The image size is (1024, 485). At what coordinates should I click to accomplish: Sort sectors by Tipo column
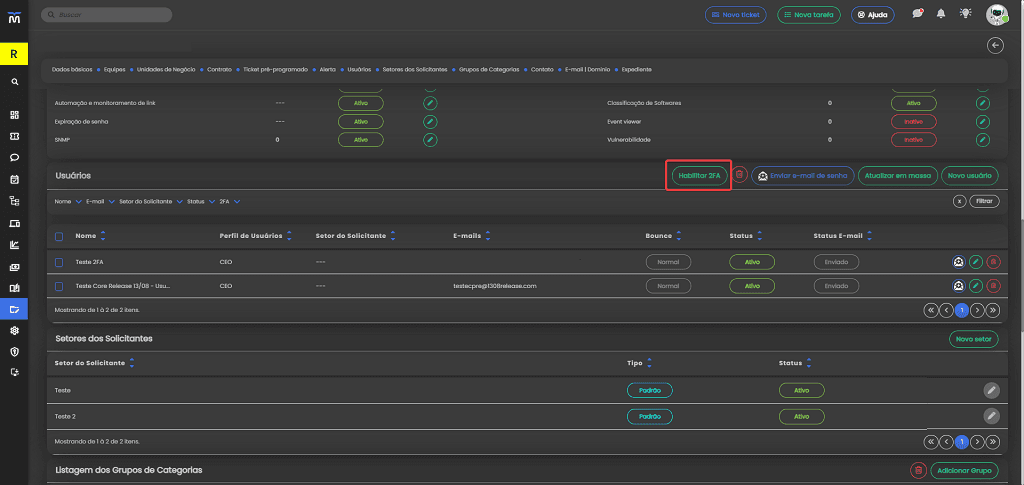[x=649, y=364]
